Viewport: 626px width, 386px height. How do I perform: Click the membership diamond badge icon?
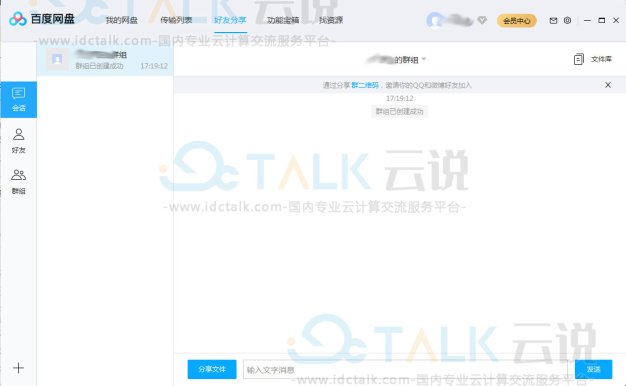pos(482,20)
